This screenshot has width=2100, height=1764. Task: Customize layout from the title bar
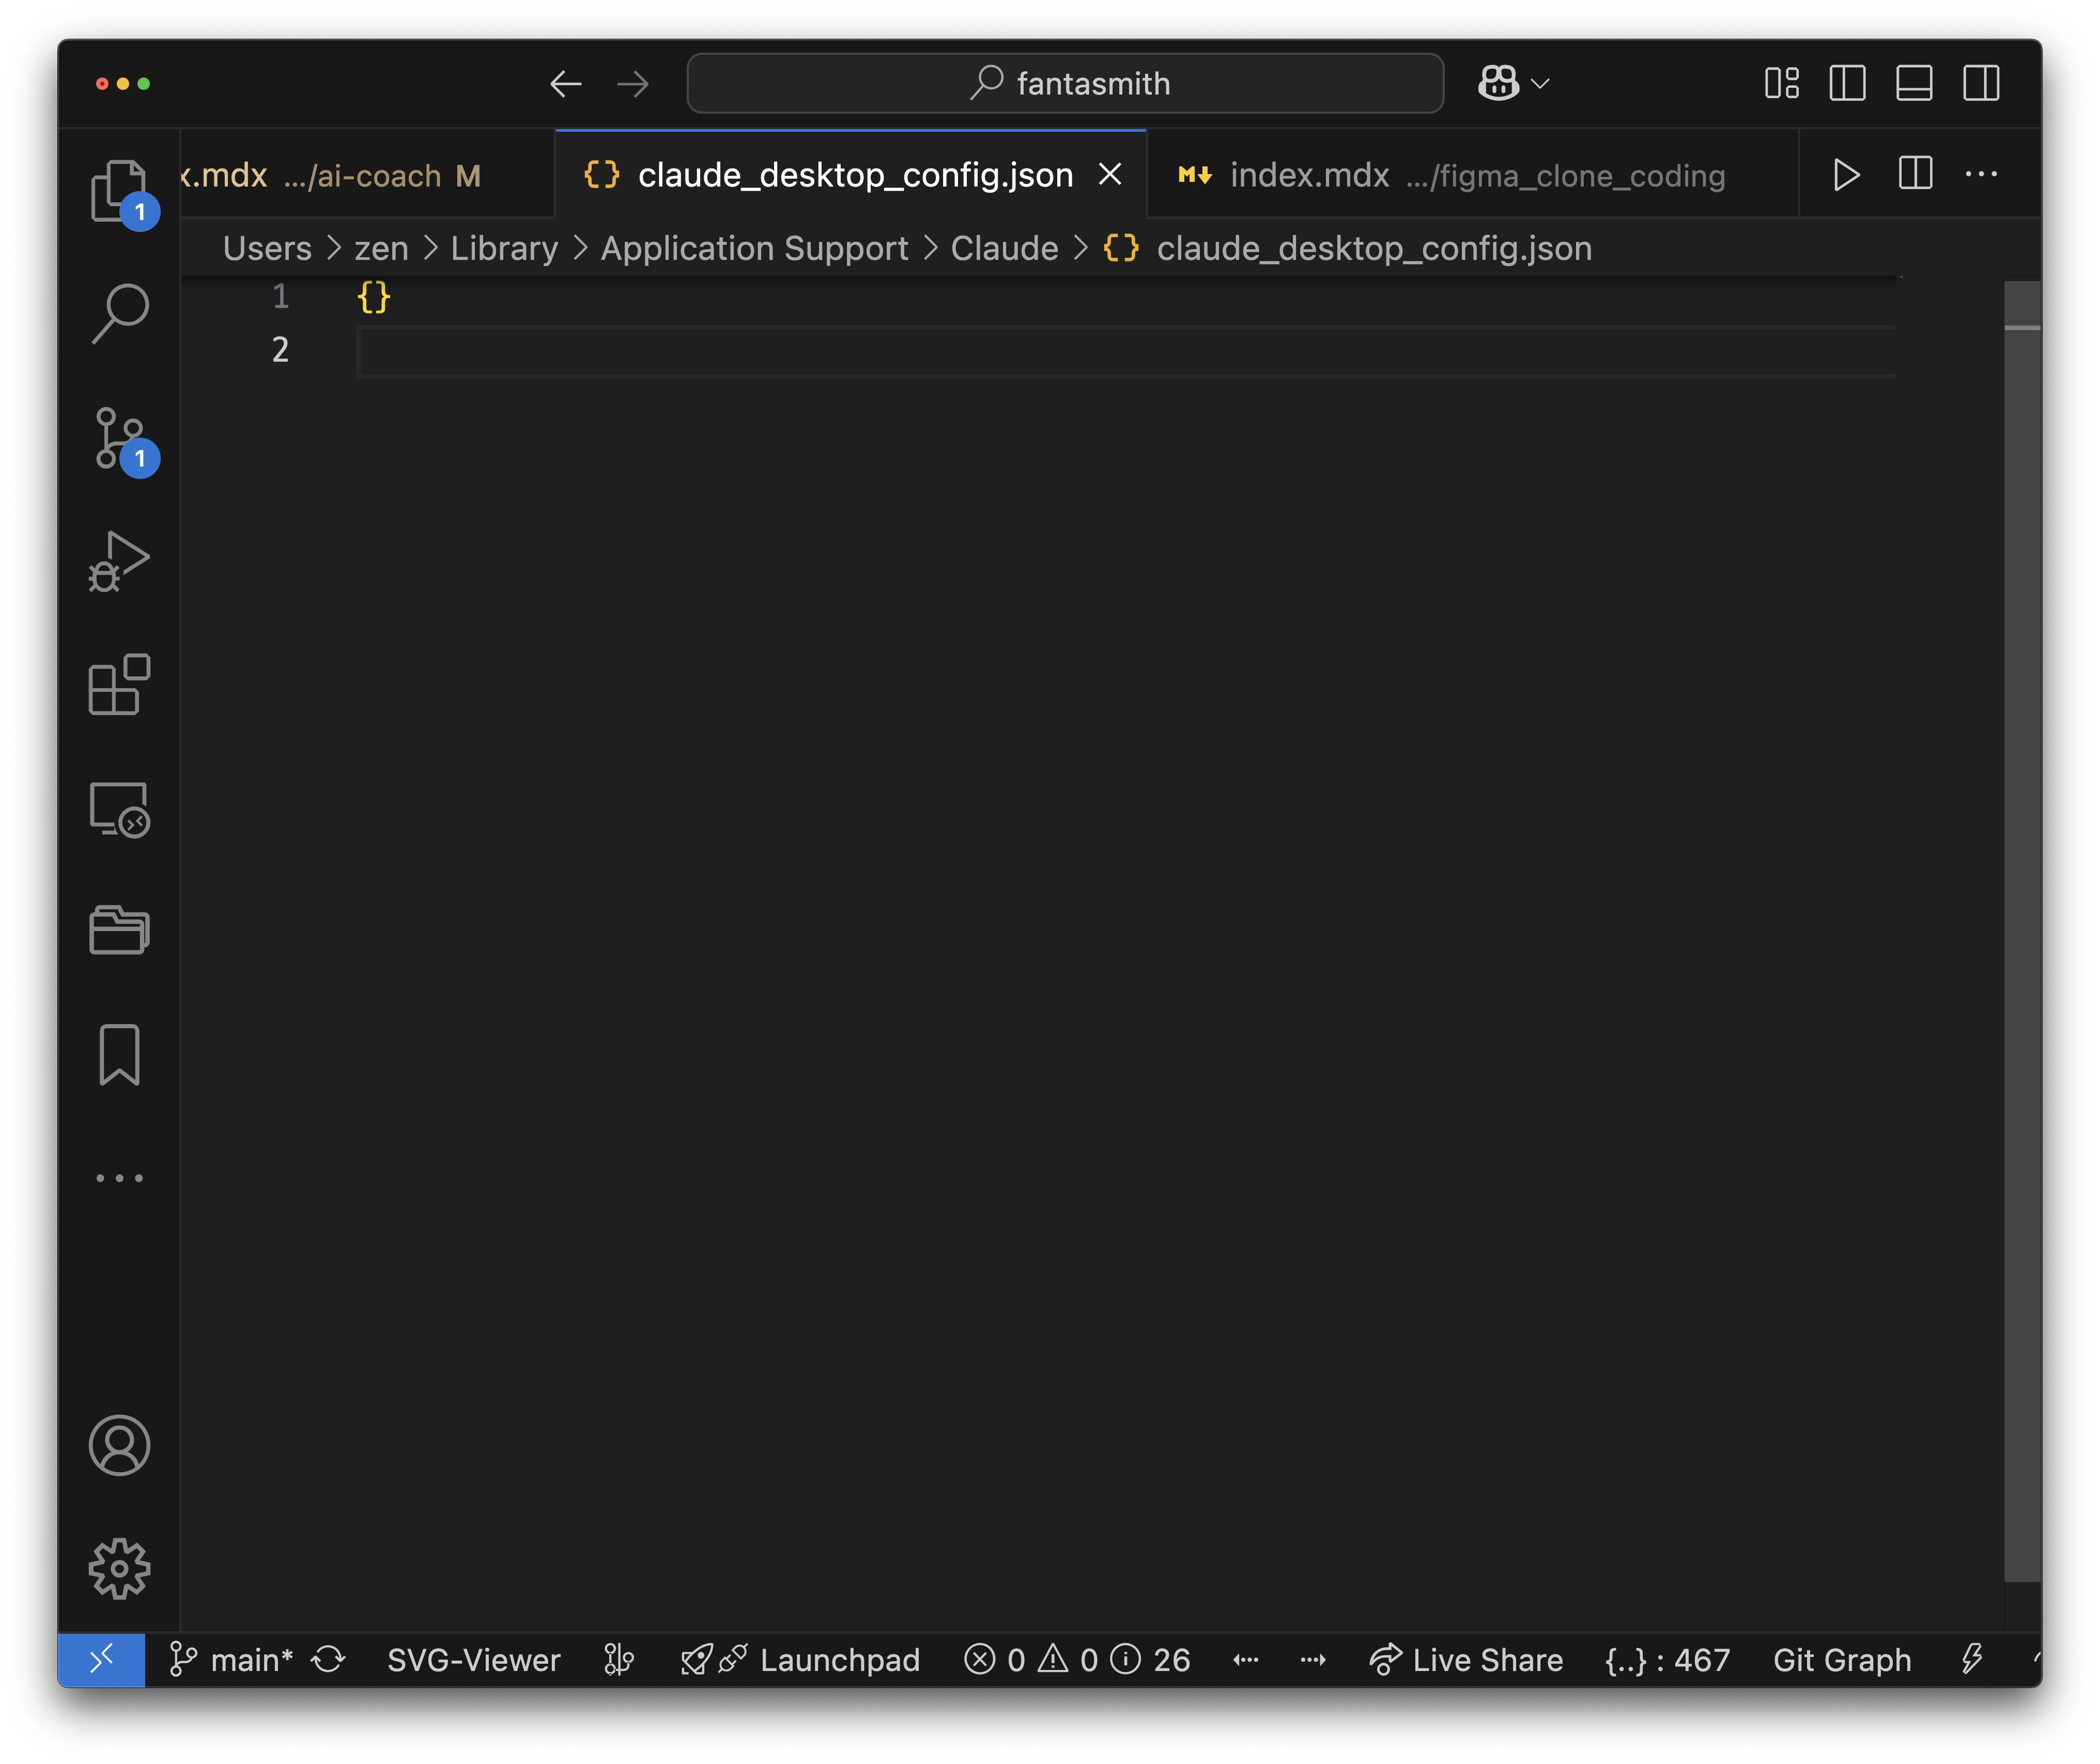(x=1782, y=83)
